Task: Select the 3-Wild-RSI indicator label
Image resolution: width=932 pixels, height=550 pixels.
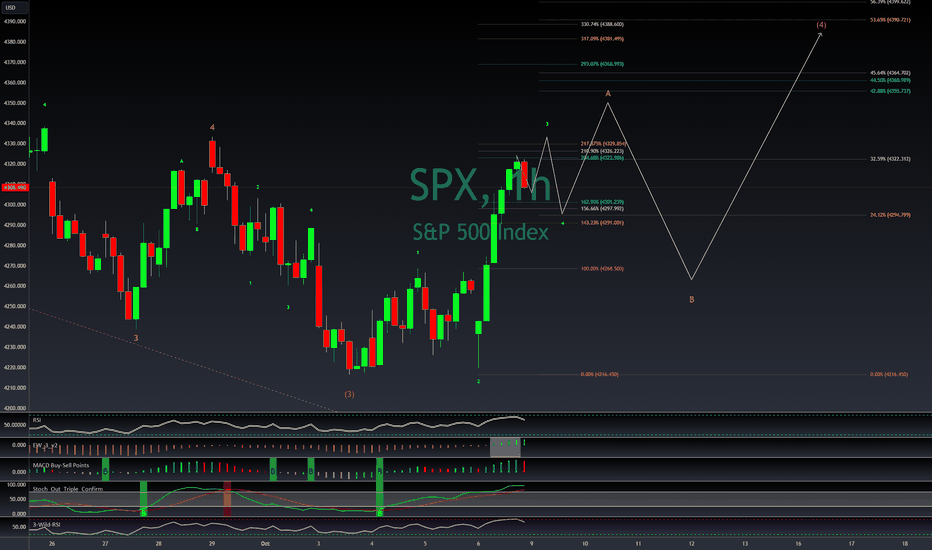Action: (46, 524)
